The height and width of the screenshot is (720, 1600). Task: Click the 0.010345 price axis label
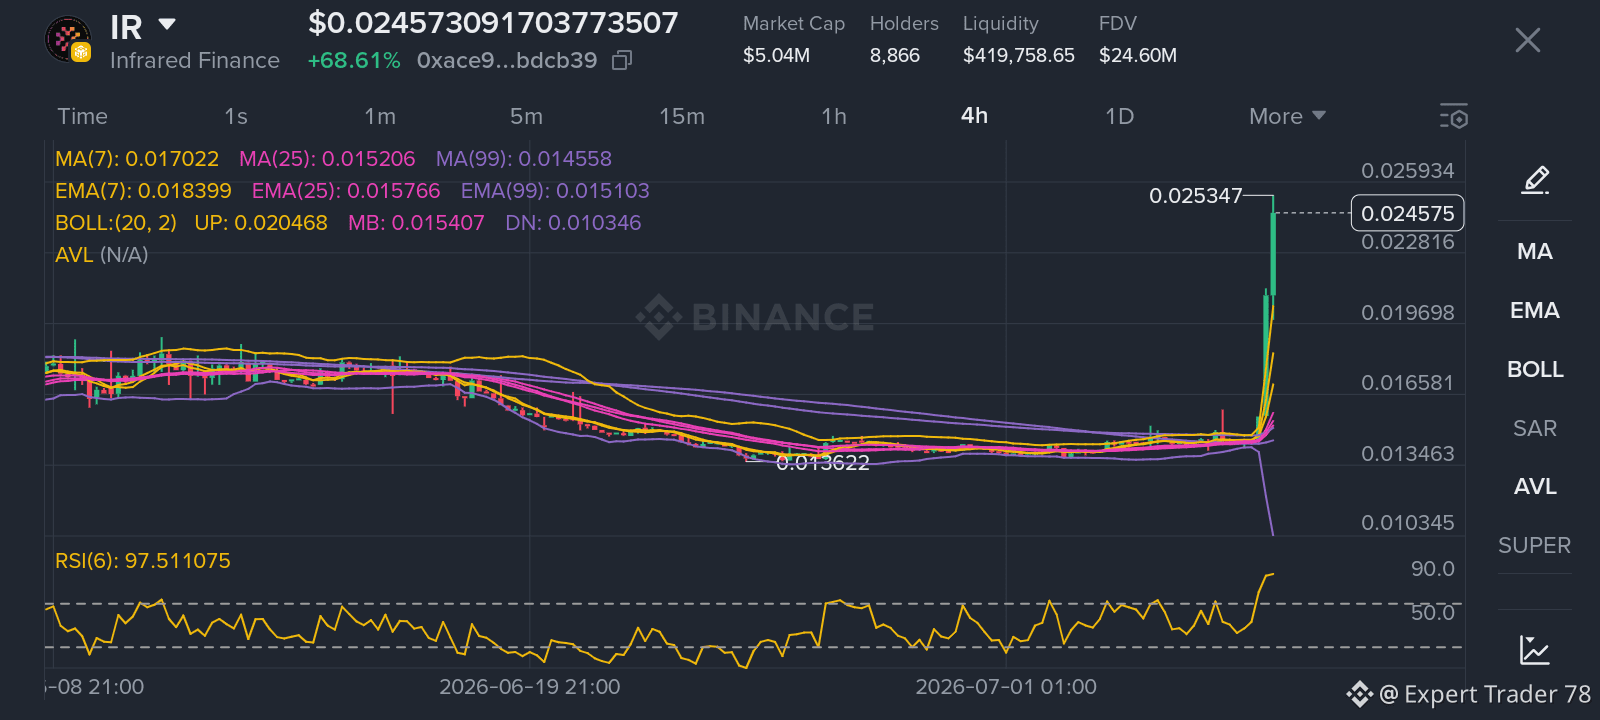pos(1407,523)
